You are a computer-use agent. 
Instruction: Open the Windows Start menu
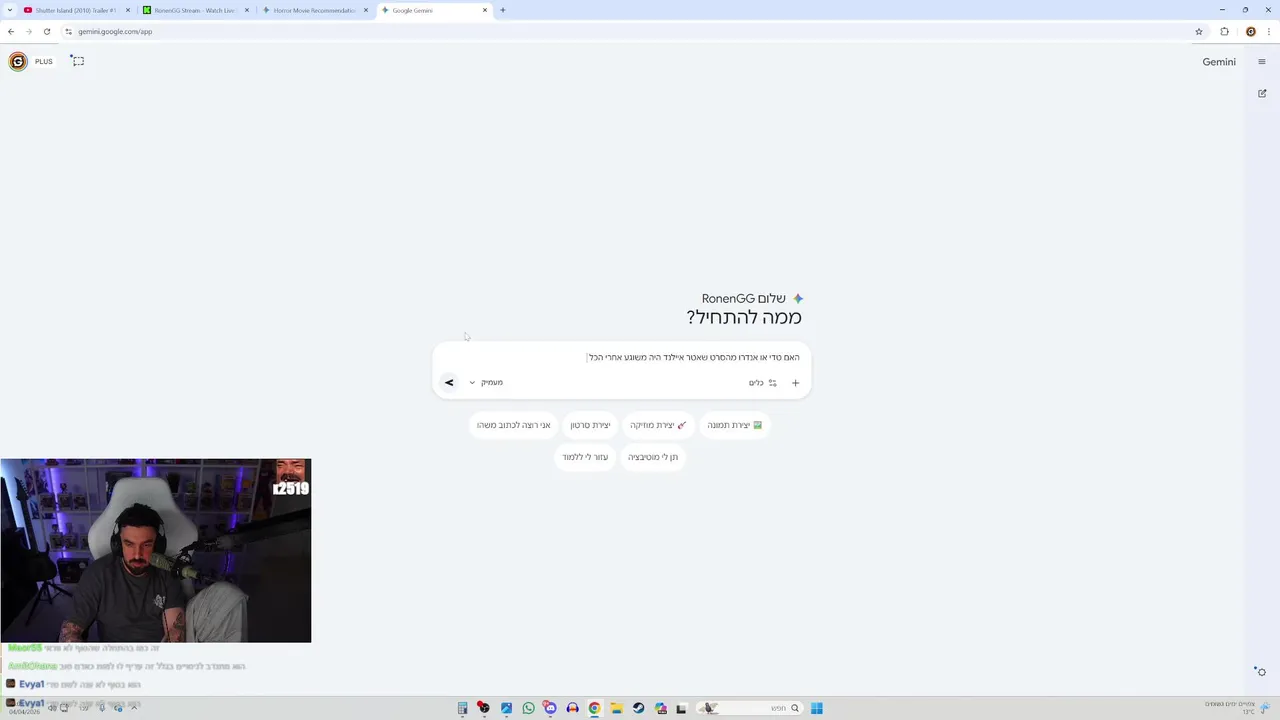pos(817,708)
